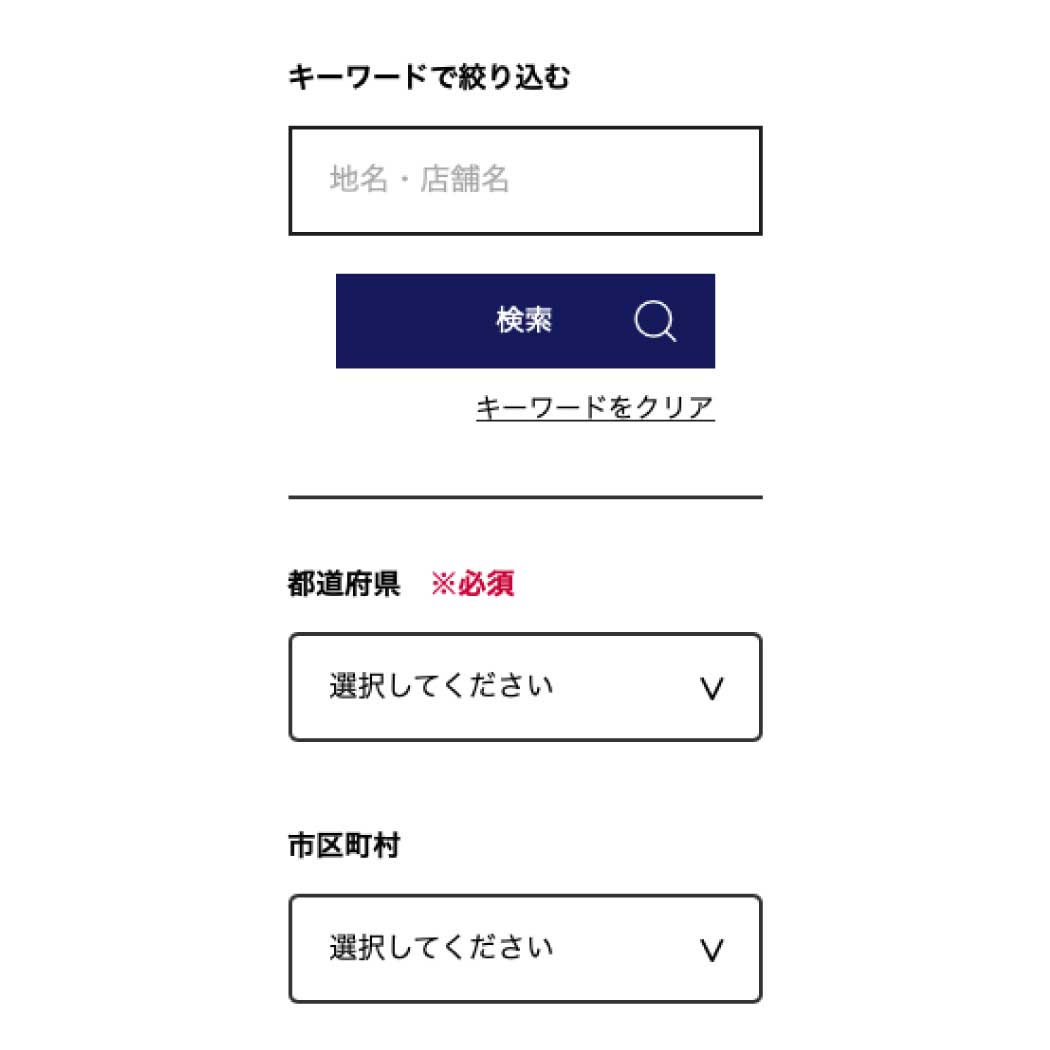Click the blank middle area of 市区町村 dropdown
1050x1050 pixels.
(626, 948)
